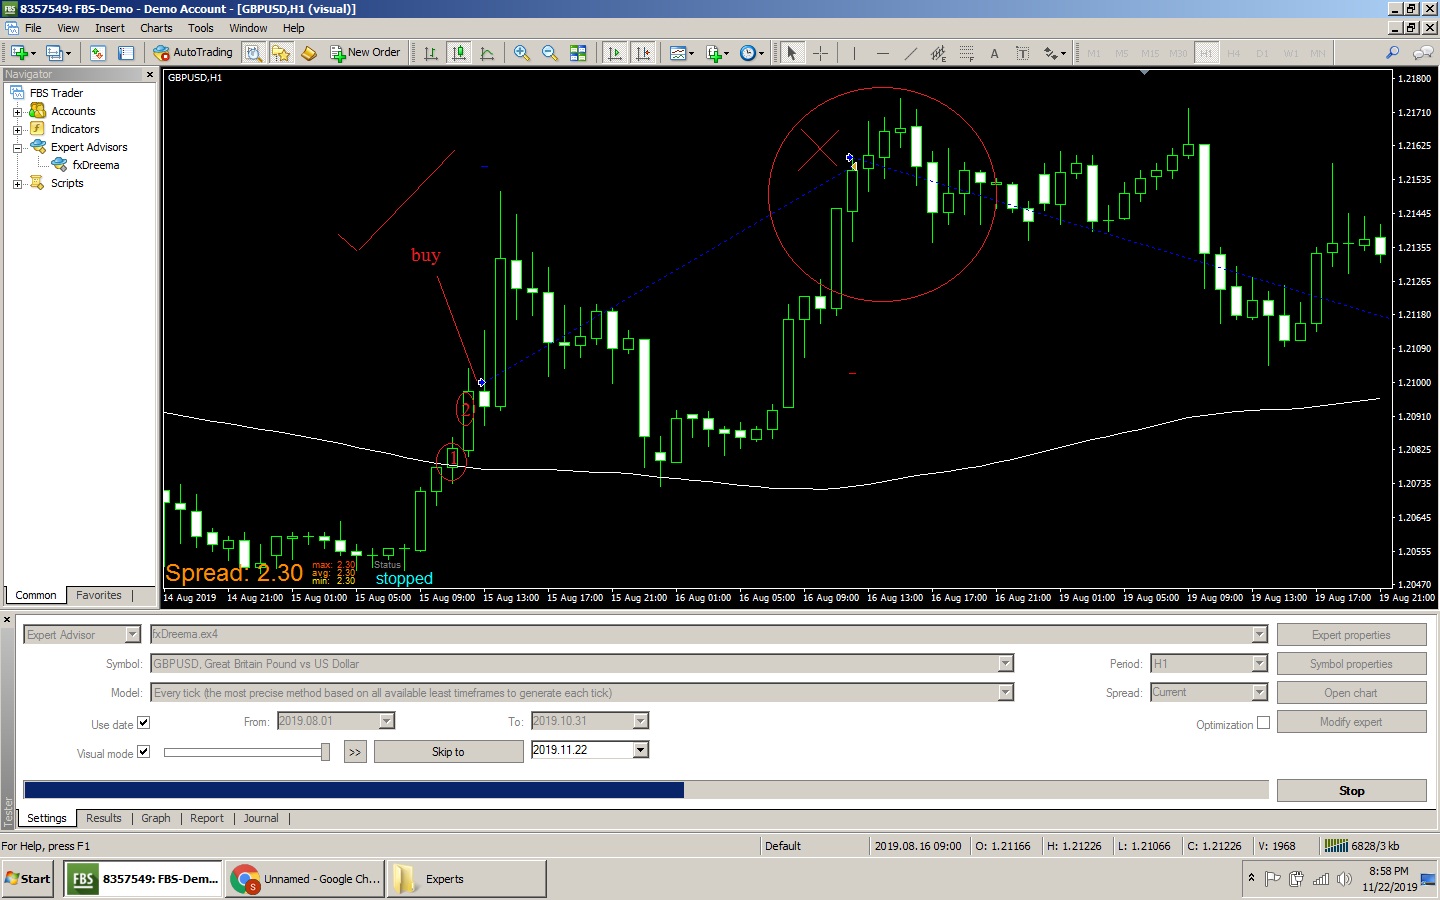The width and height of the screenshot is (1440, 900).
Task: Click the tester progress bar
Action: click(646, 790)
